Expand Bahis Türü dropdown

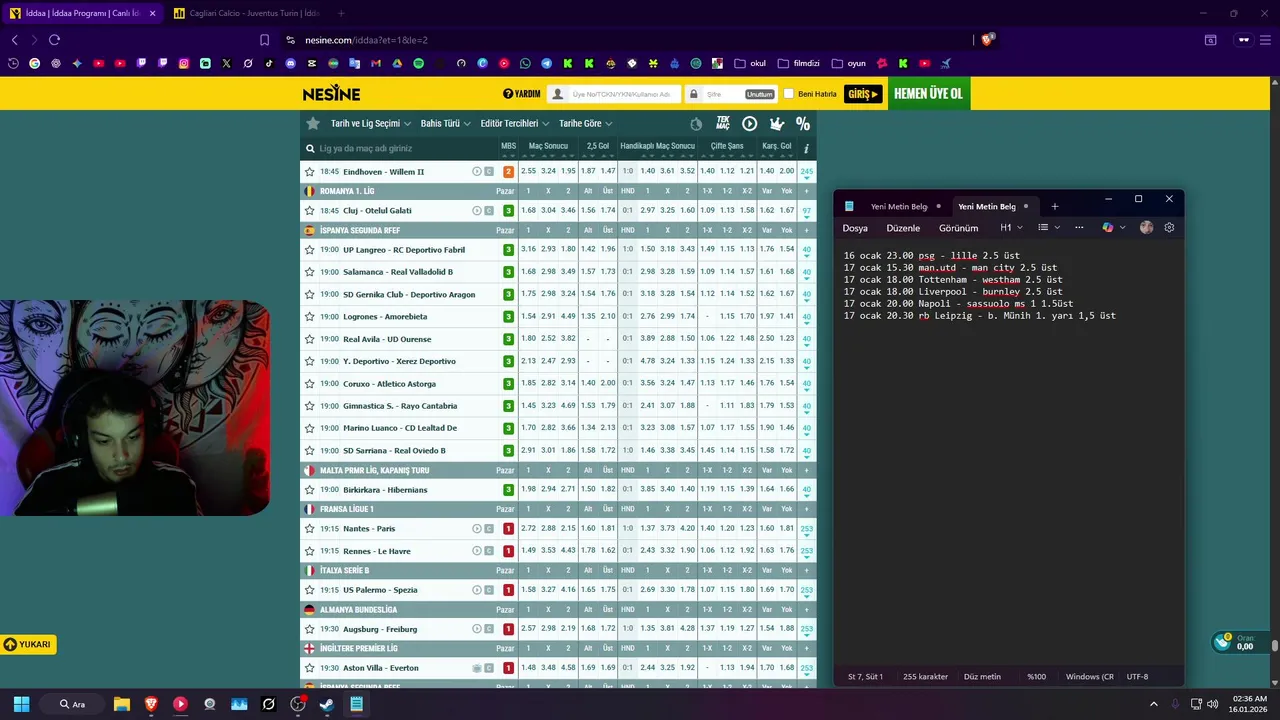(x=445, y=124)
